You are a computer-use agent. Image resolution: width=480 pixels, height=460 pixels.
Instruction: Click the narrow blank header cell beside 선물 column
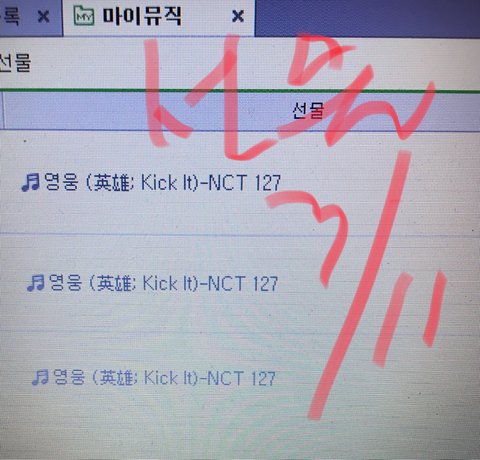click(1, 111)
